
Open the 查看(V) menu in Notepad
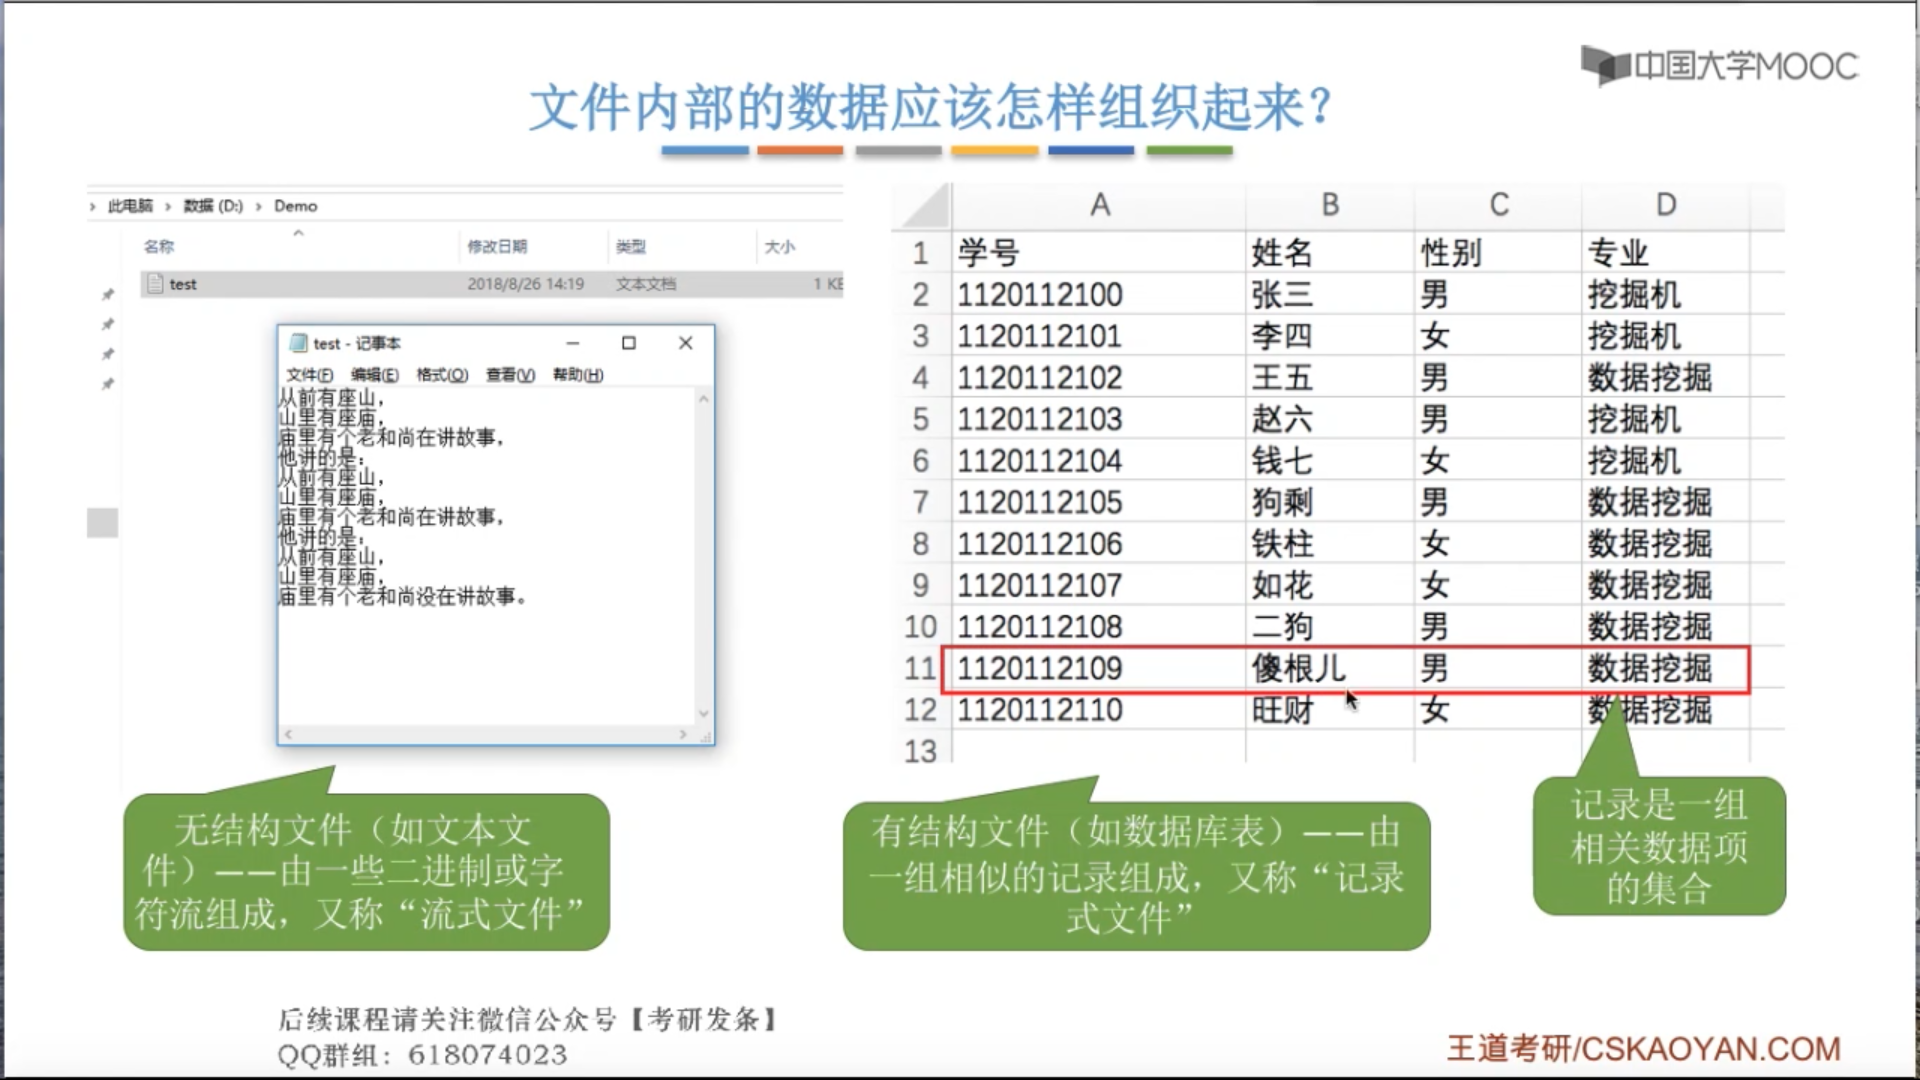tap(510, 375)
